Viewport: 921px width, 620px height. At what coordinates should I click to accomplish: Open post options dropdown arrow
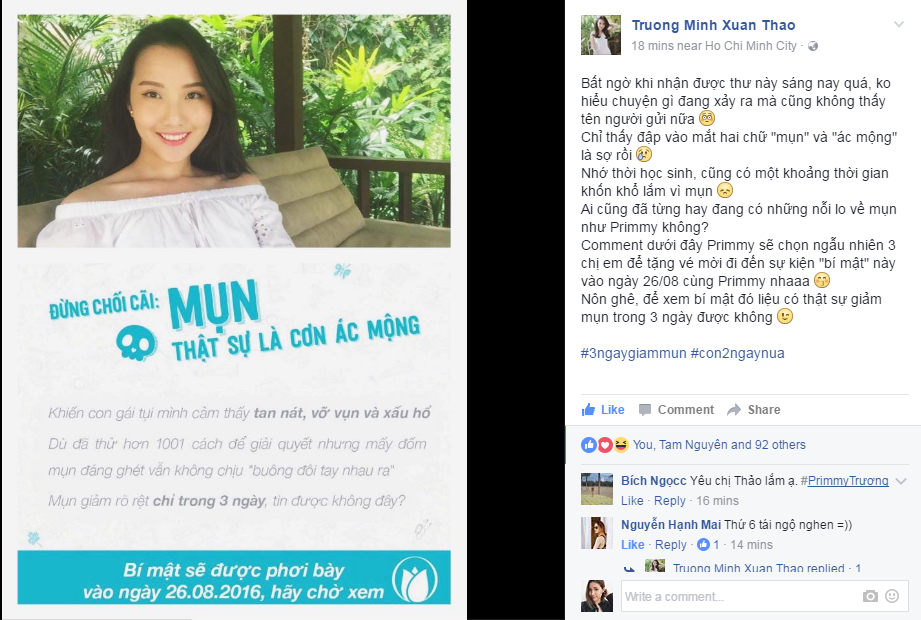click(898, 25)
